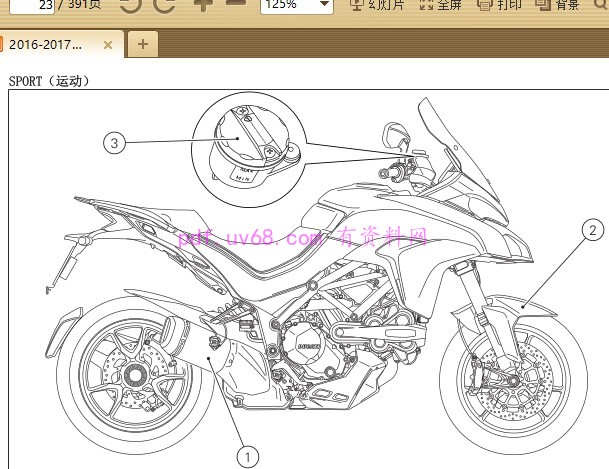Close the 2016-2017 document tab
The height and width of the screenshot is (469, 609).
coord(108,45)
